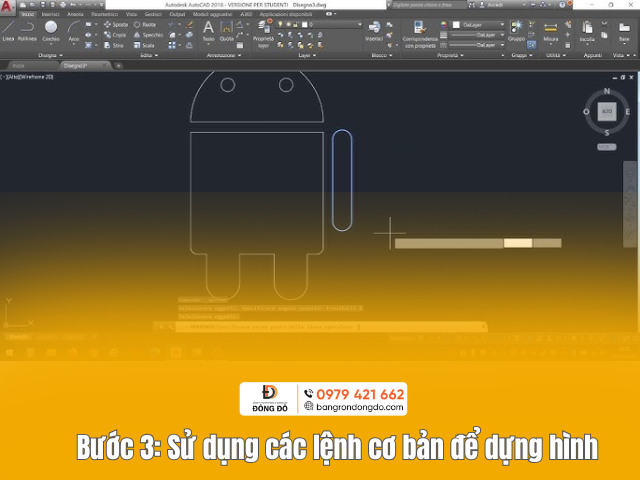640x480 pixels.
Task: Open the AutoCAD application menu logo
Action: pyautogui.click(x=7, y=6)
